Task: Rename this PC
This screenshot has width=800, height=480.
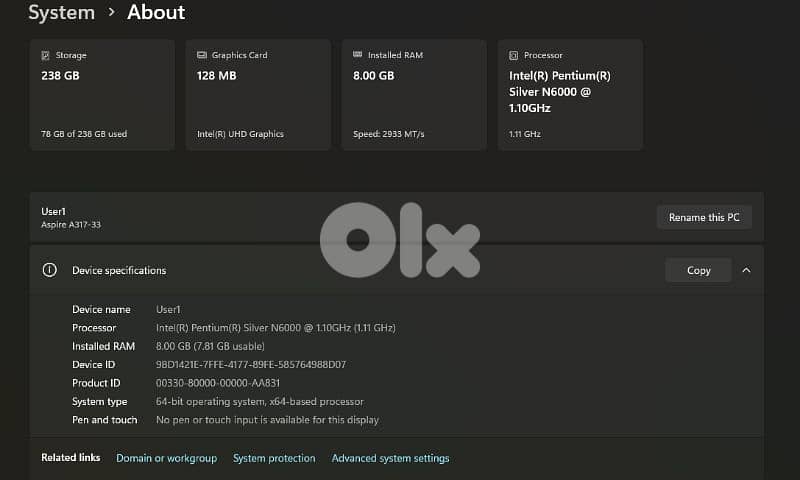Action: click(704, 217)
